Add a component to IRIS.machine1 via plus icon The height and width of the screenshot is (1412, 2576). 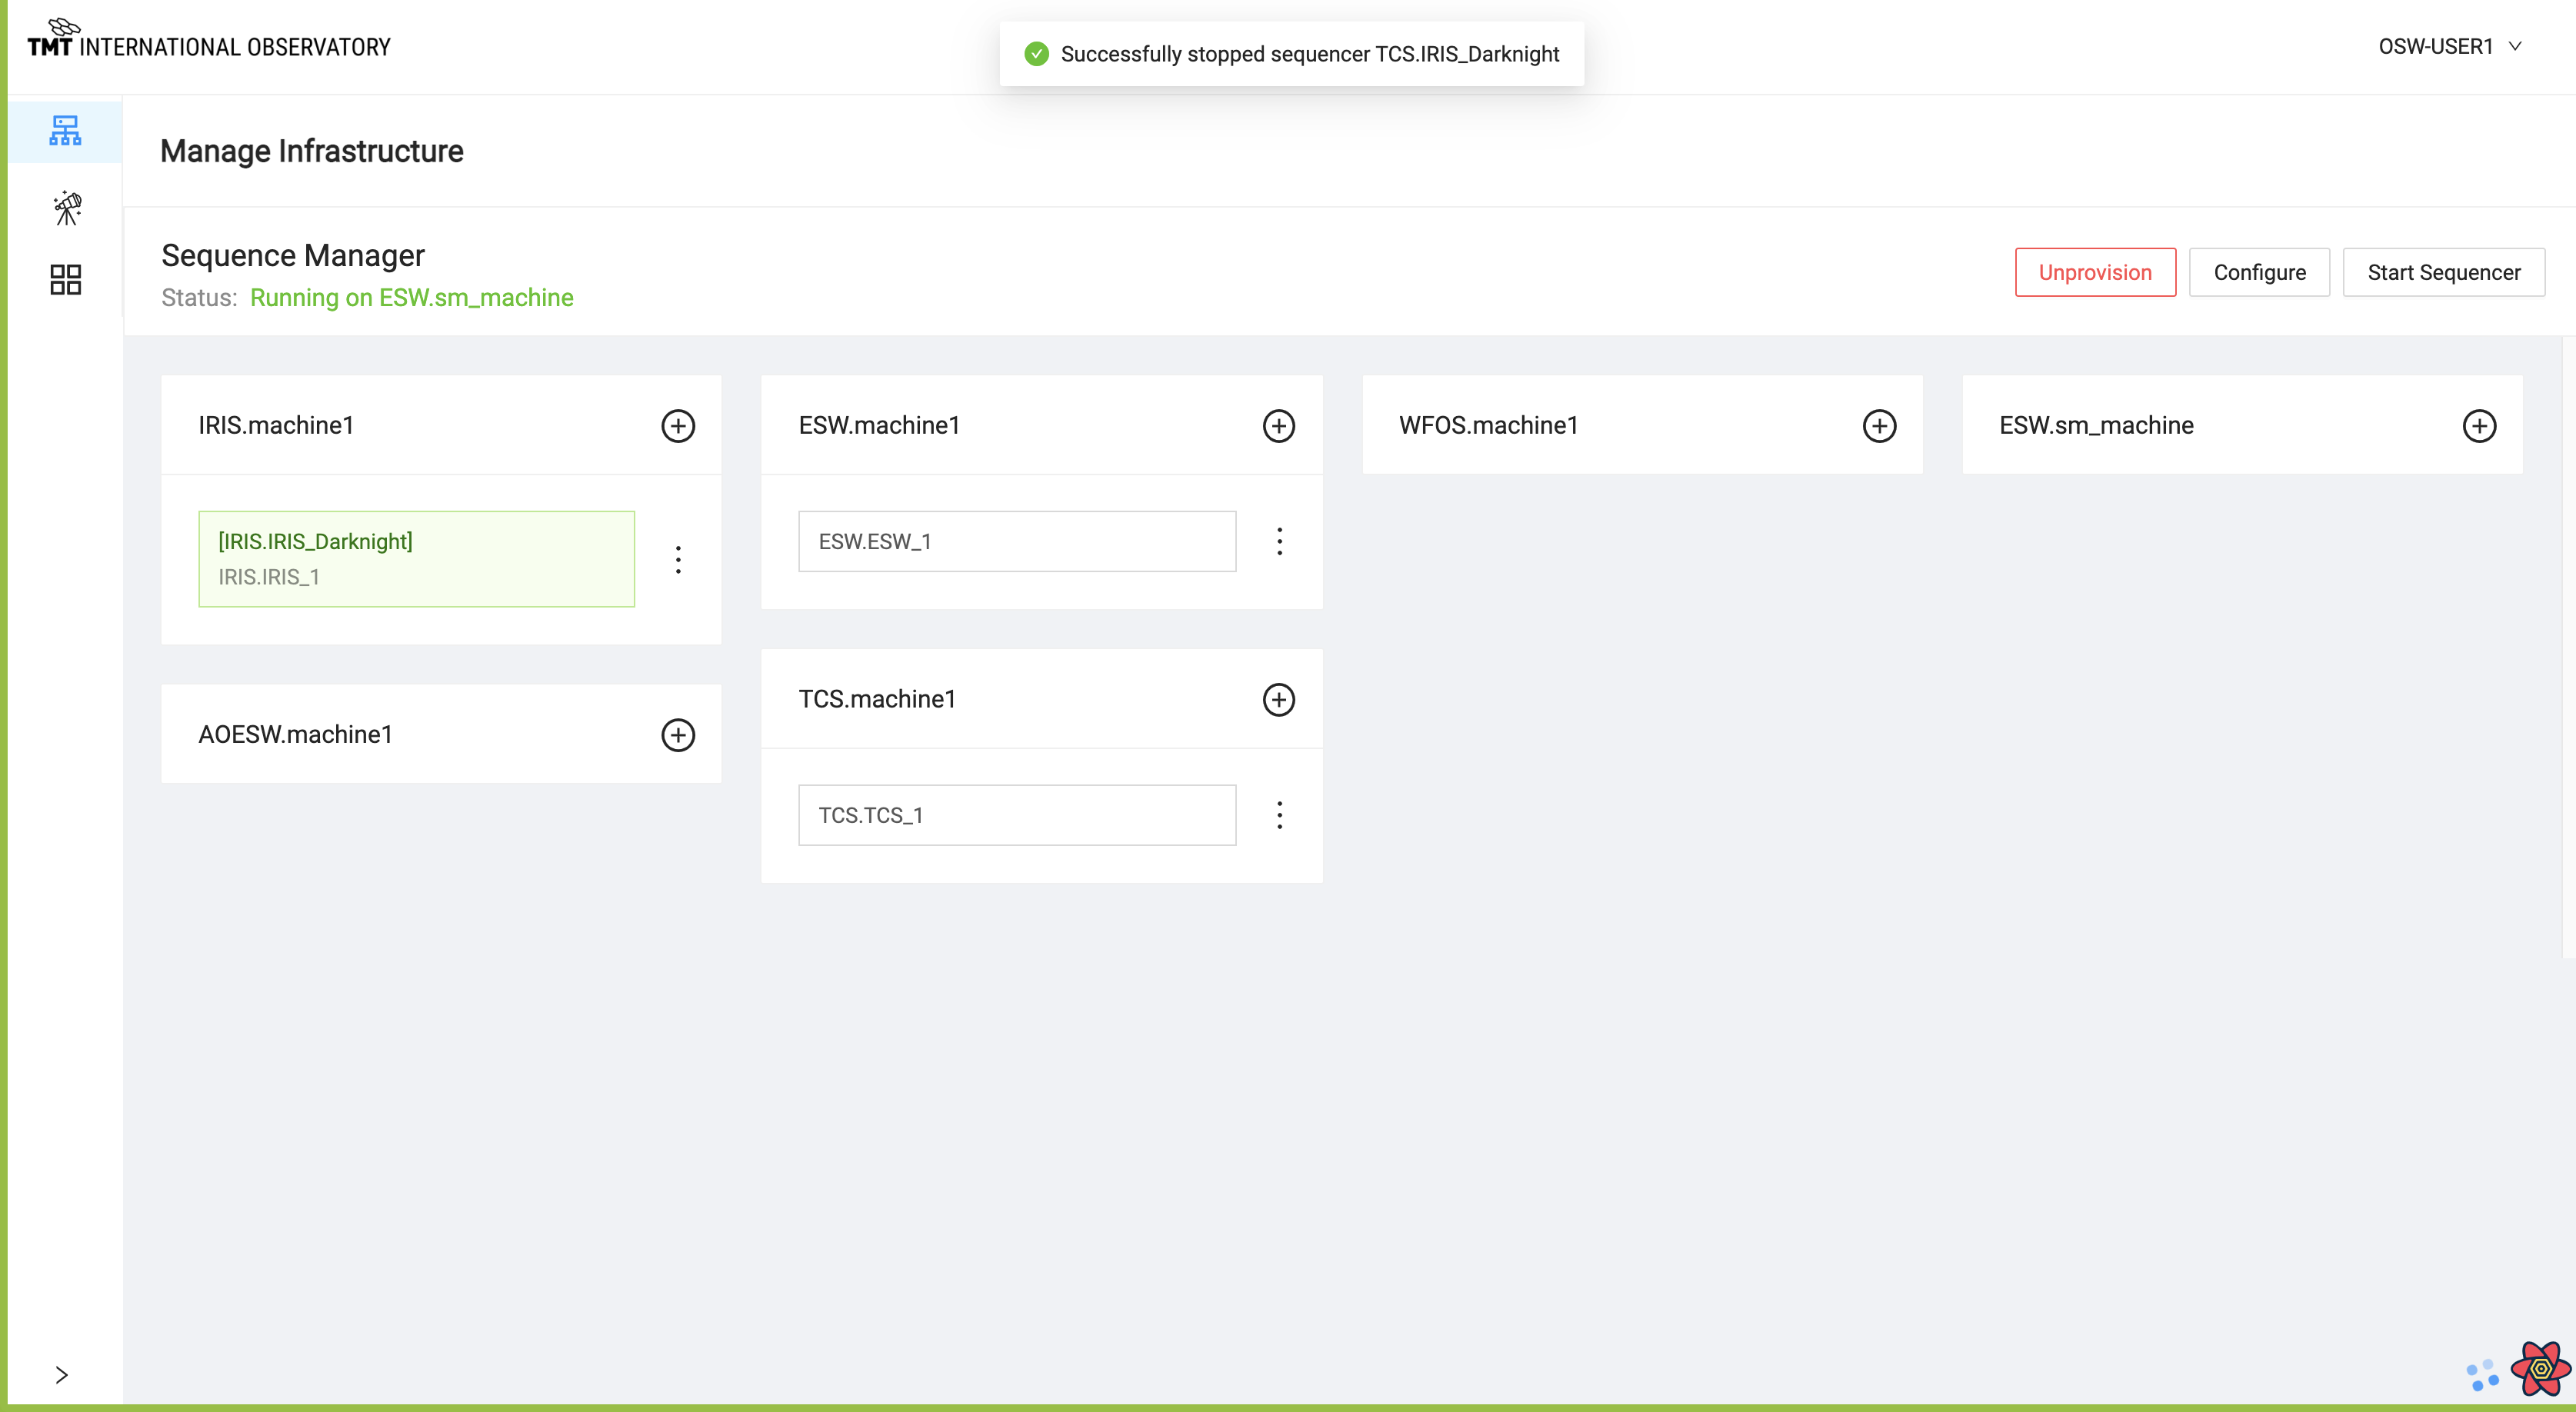tap(678, 425)
